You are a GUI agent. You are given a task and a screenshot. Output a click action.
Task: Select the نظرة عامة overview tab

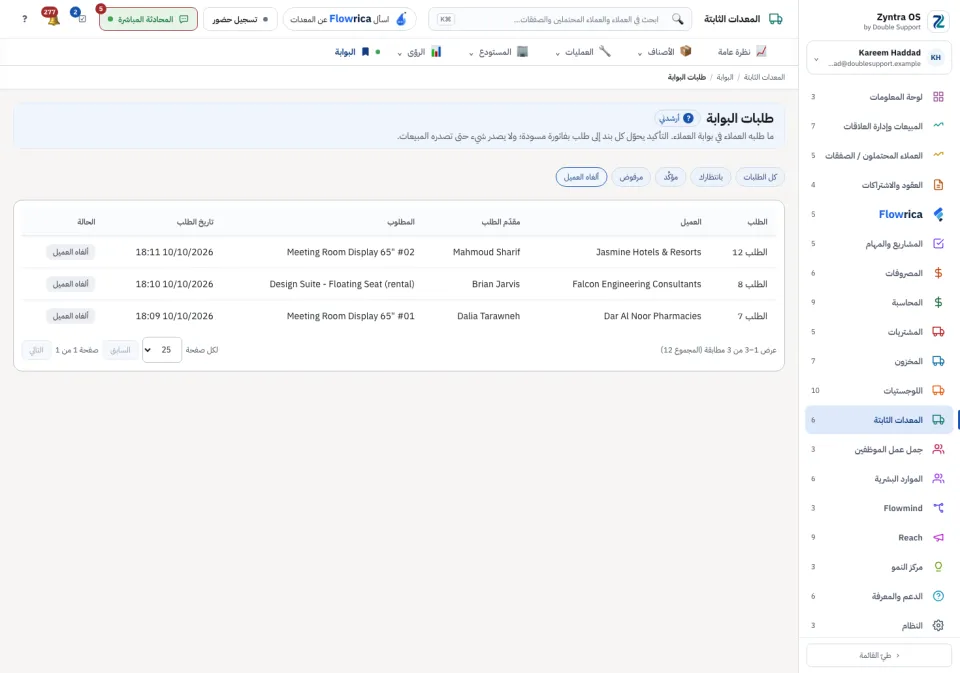click(x=742, y=52)
